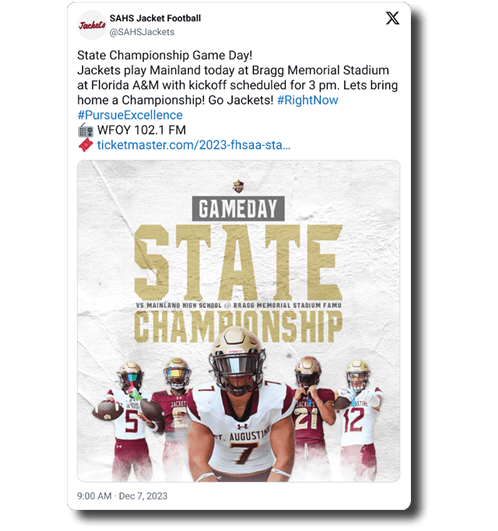The height and width of the screenshot is (531, 498).
Task: Open the @SAHSJackets handle
Action: [142, 32]
